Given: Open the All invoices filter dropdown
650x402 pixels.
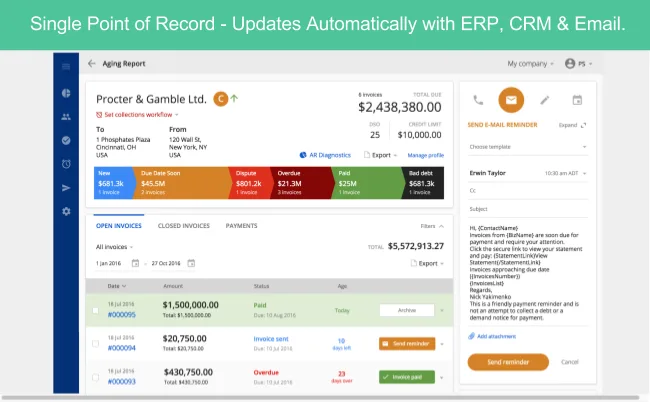Looking at the screenshot, I should tap(114, 247).
